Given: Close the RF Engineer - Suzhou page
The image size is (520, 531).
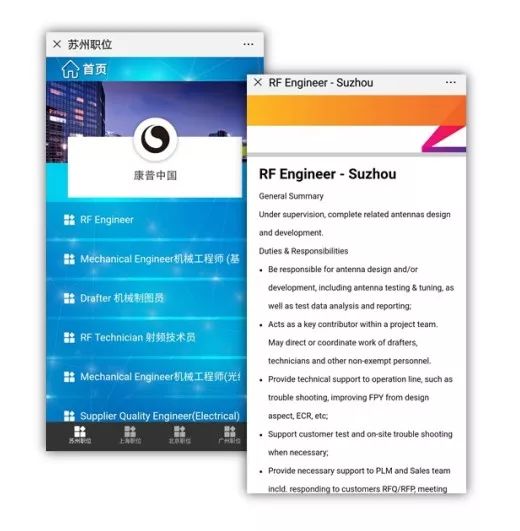Looking at the screenshot, I should coord(258,82).
